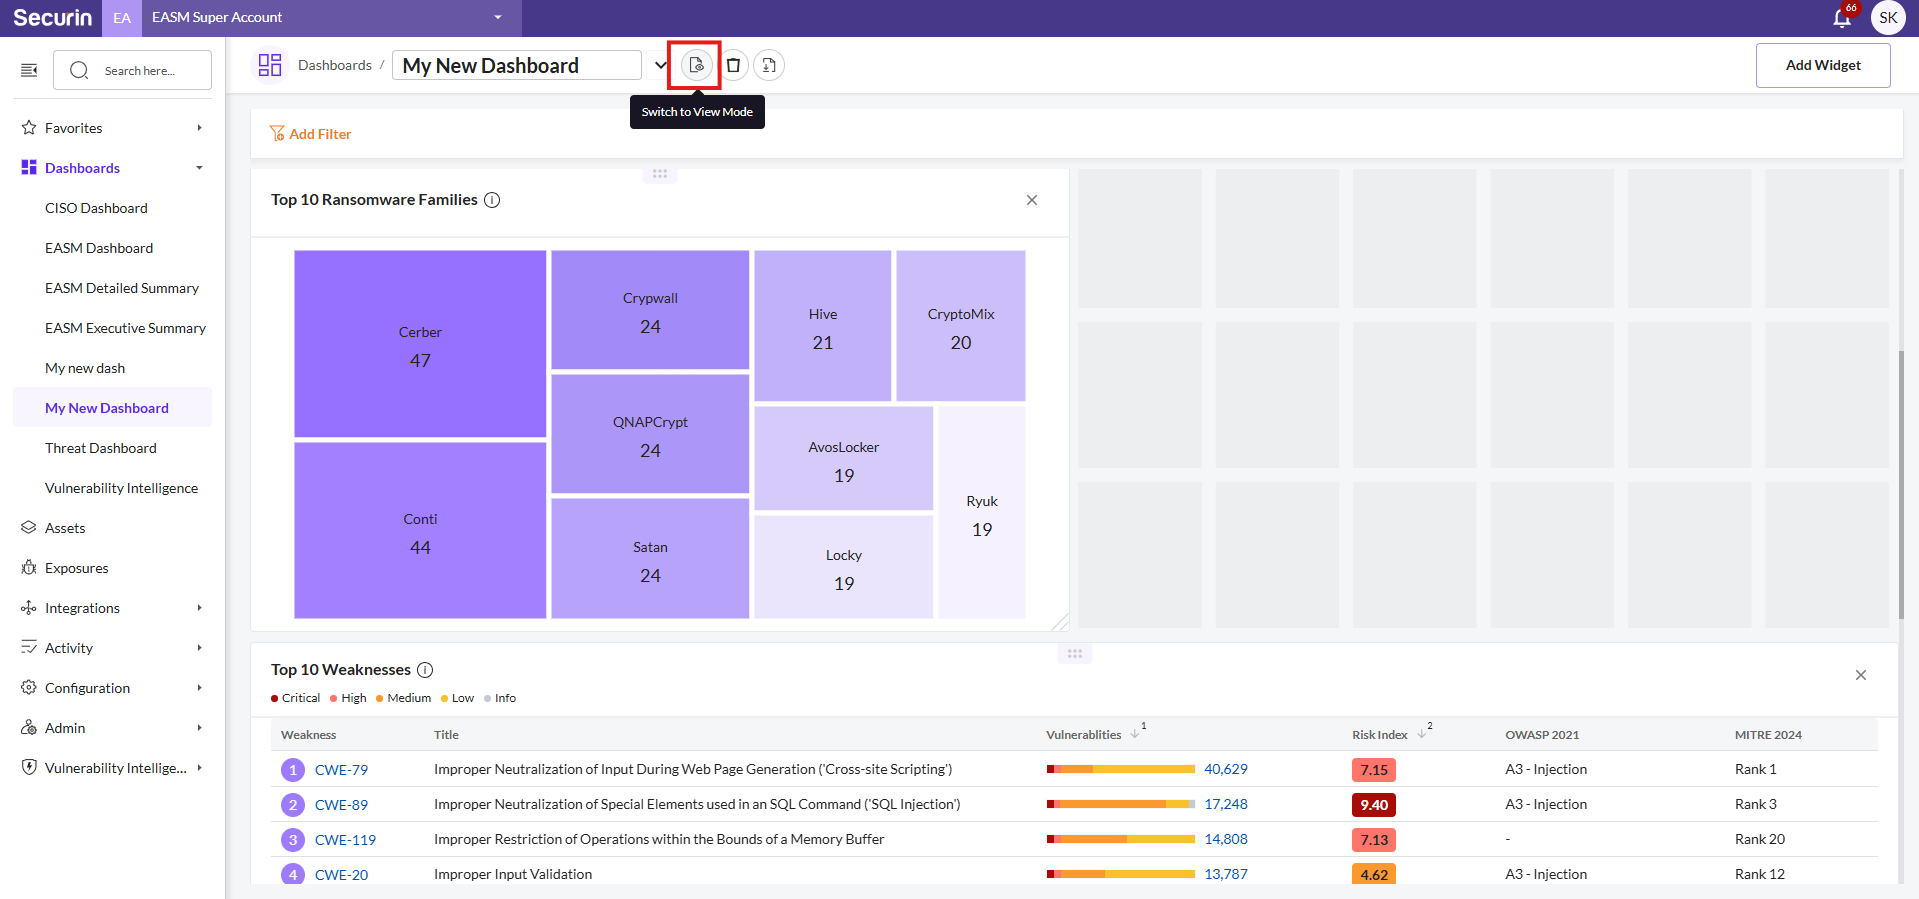Remove the Top 10 Weaknesses widget
1919x899 pixels.
point(1861,675)
